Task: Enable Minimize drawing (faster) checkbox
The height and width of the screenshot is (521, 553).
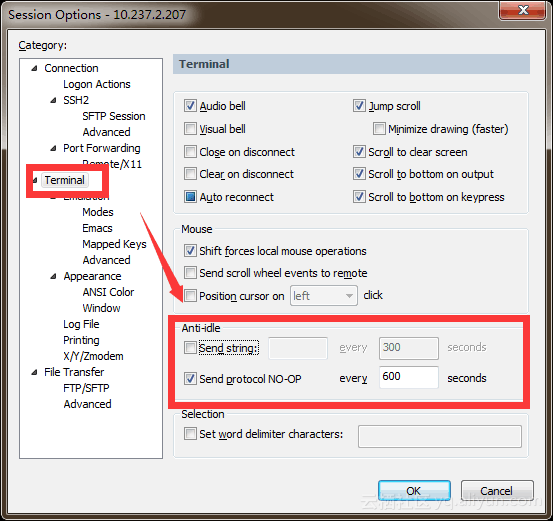Action: (379, 129)
